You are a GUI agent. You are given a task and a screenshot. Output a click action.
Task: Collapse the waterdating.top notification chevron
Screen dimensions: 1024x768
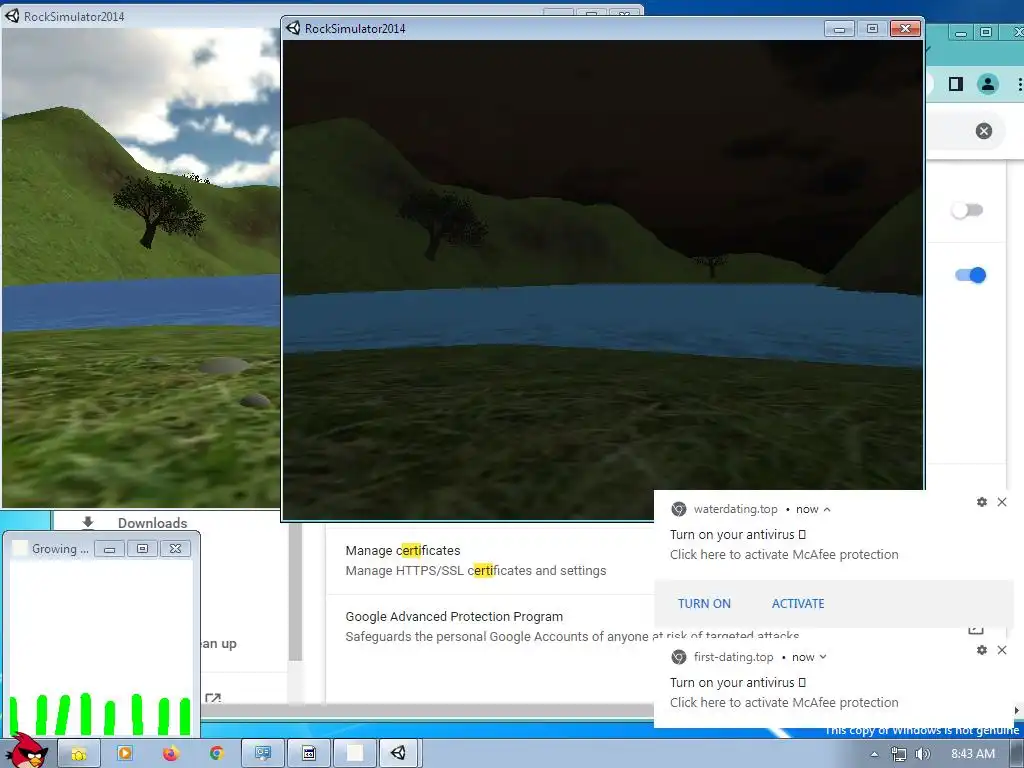point(827,509)
